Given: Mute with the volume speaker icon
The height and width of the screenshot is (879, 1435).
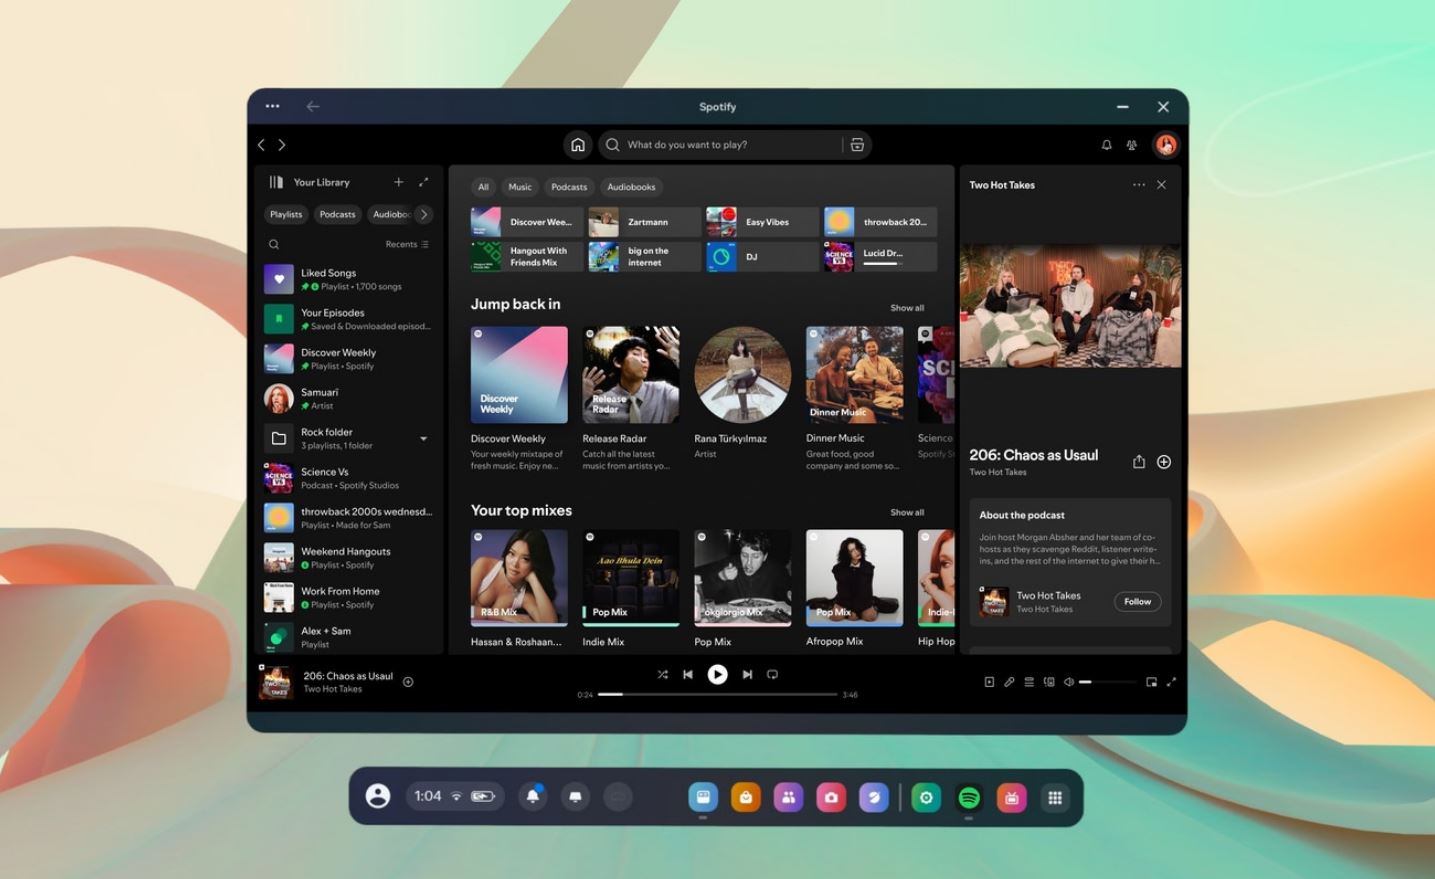Looking at the screenshot, I should tap(1069, 682).
